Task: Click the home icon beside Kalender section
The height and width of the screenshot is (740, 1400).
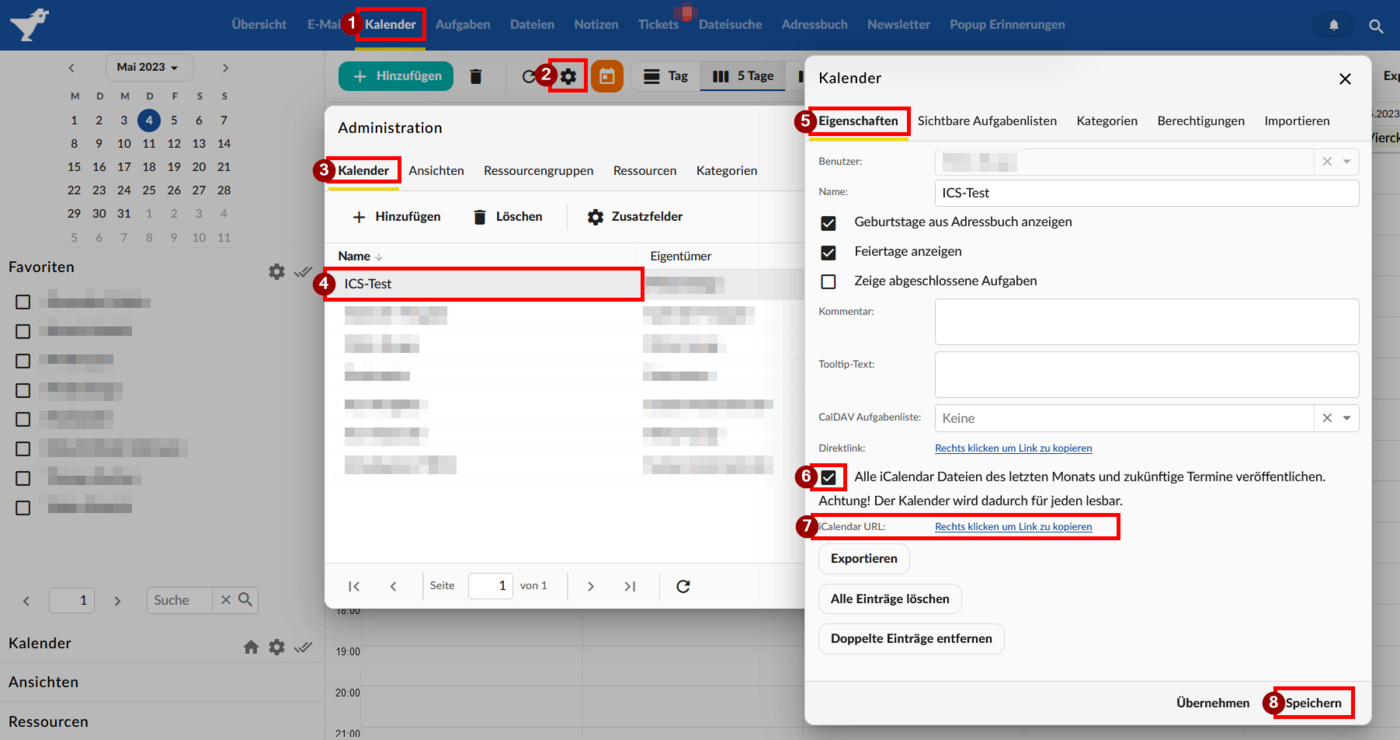Action: point(251,647)
